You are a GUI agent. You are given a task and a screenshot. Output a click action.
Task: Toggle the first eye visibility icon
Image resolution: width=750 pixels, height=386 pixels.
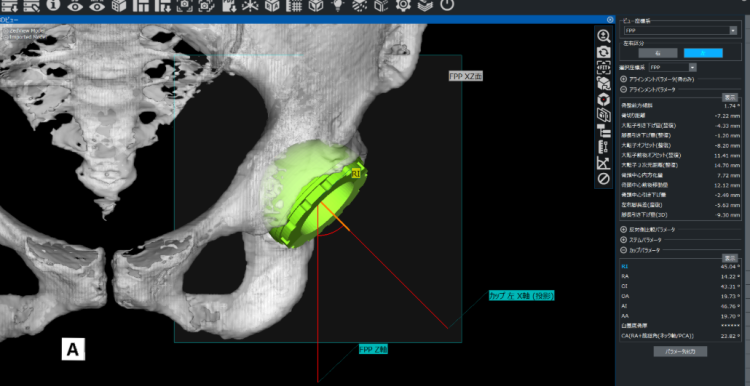point(76,5)
